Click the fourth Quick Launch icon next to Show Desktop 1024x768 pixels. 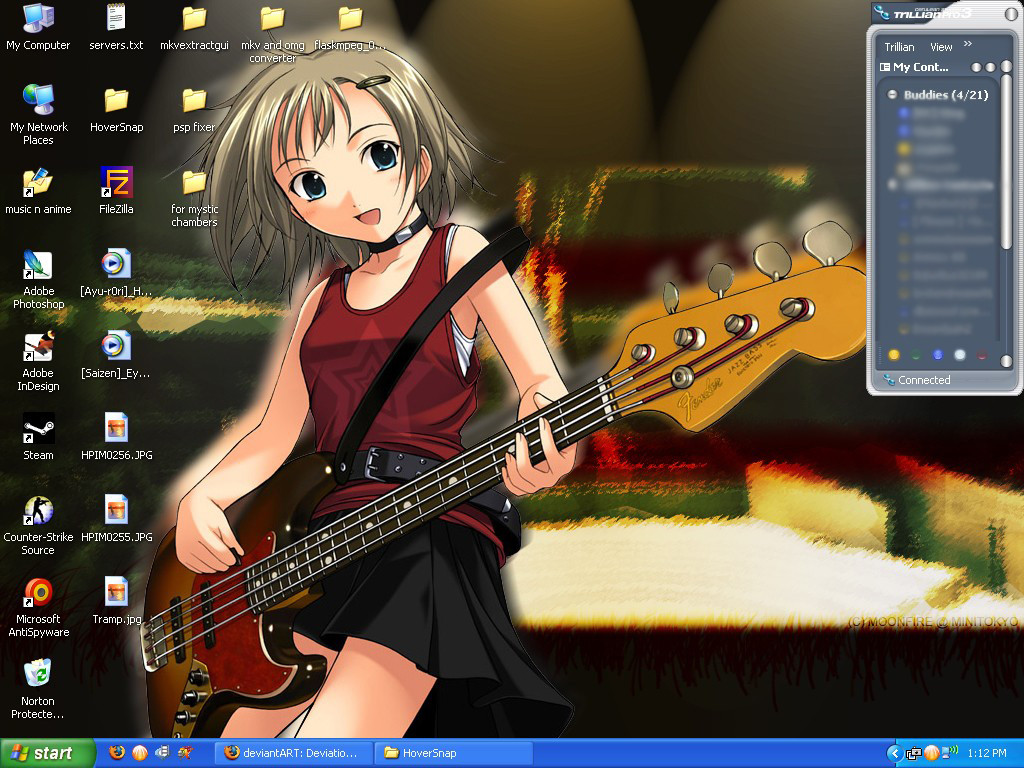185,753
